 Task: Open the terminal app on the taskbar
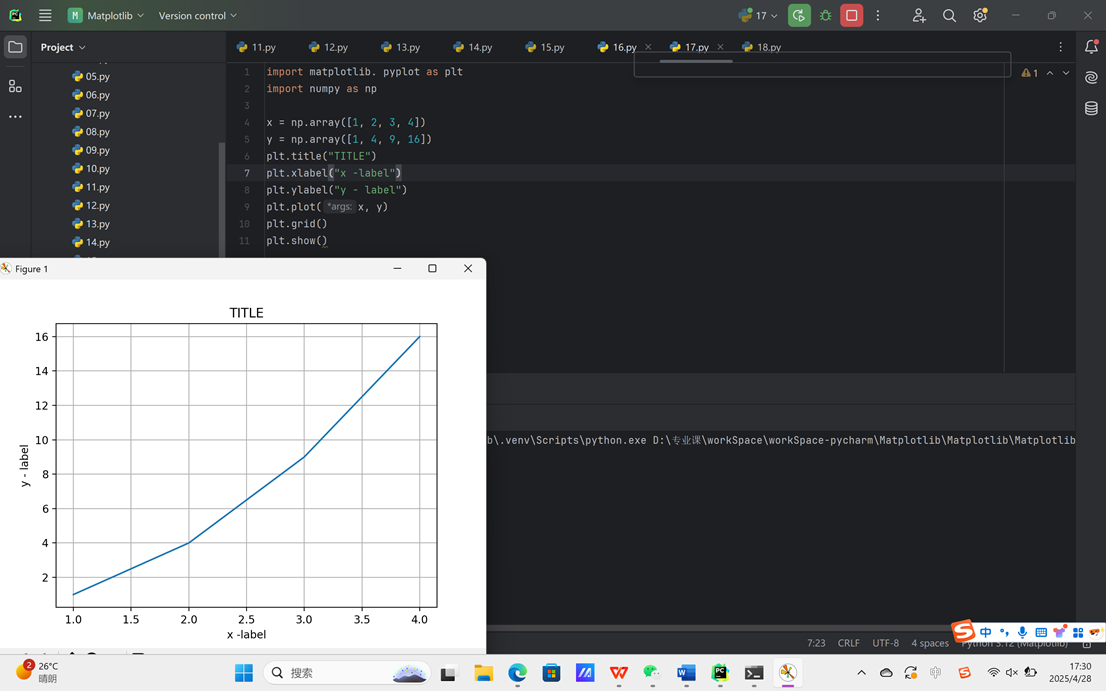pyautogui.click(x=754, y=673)
